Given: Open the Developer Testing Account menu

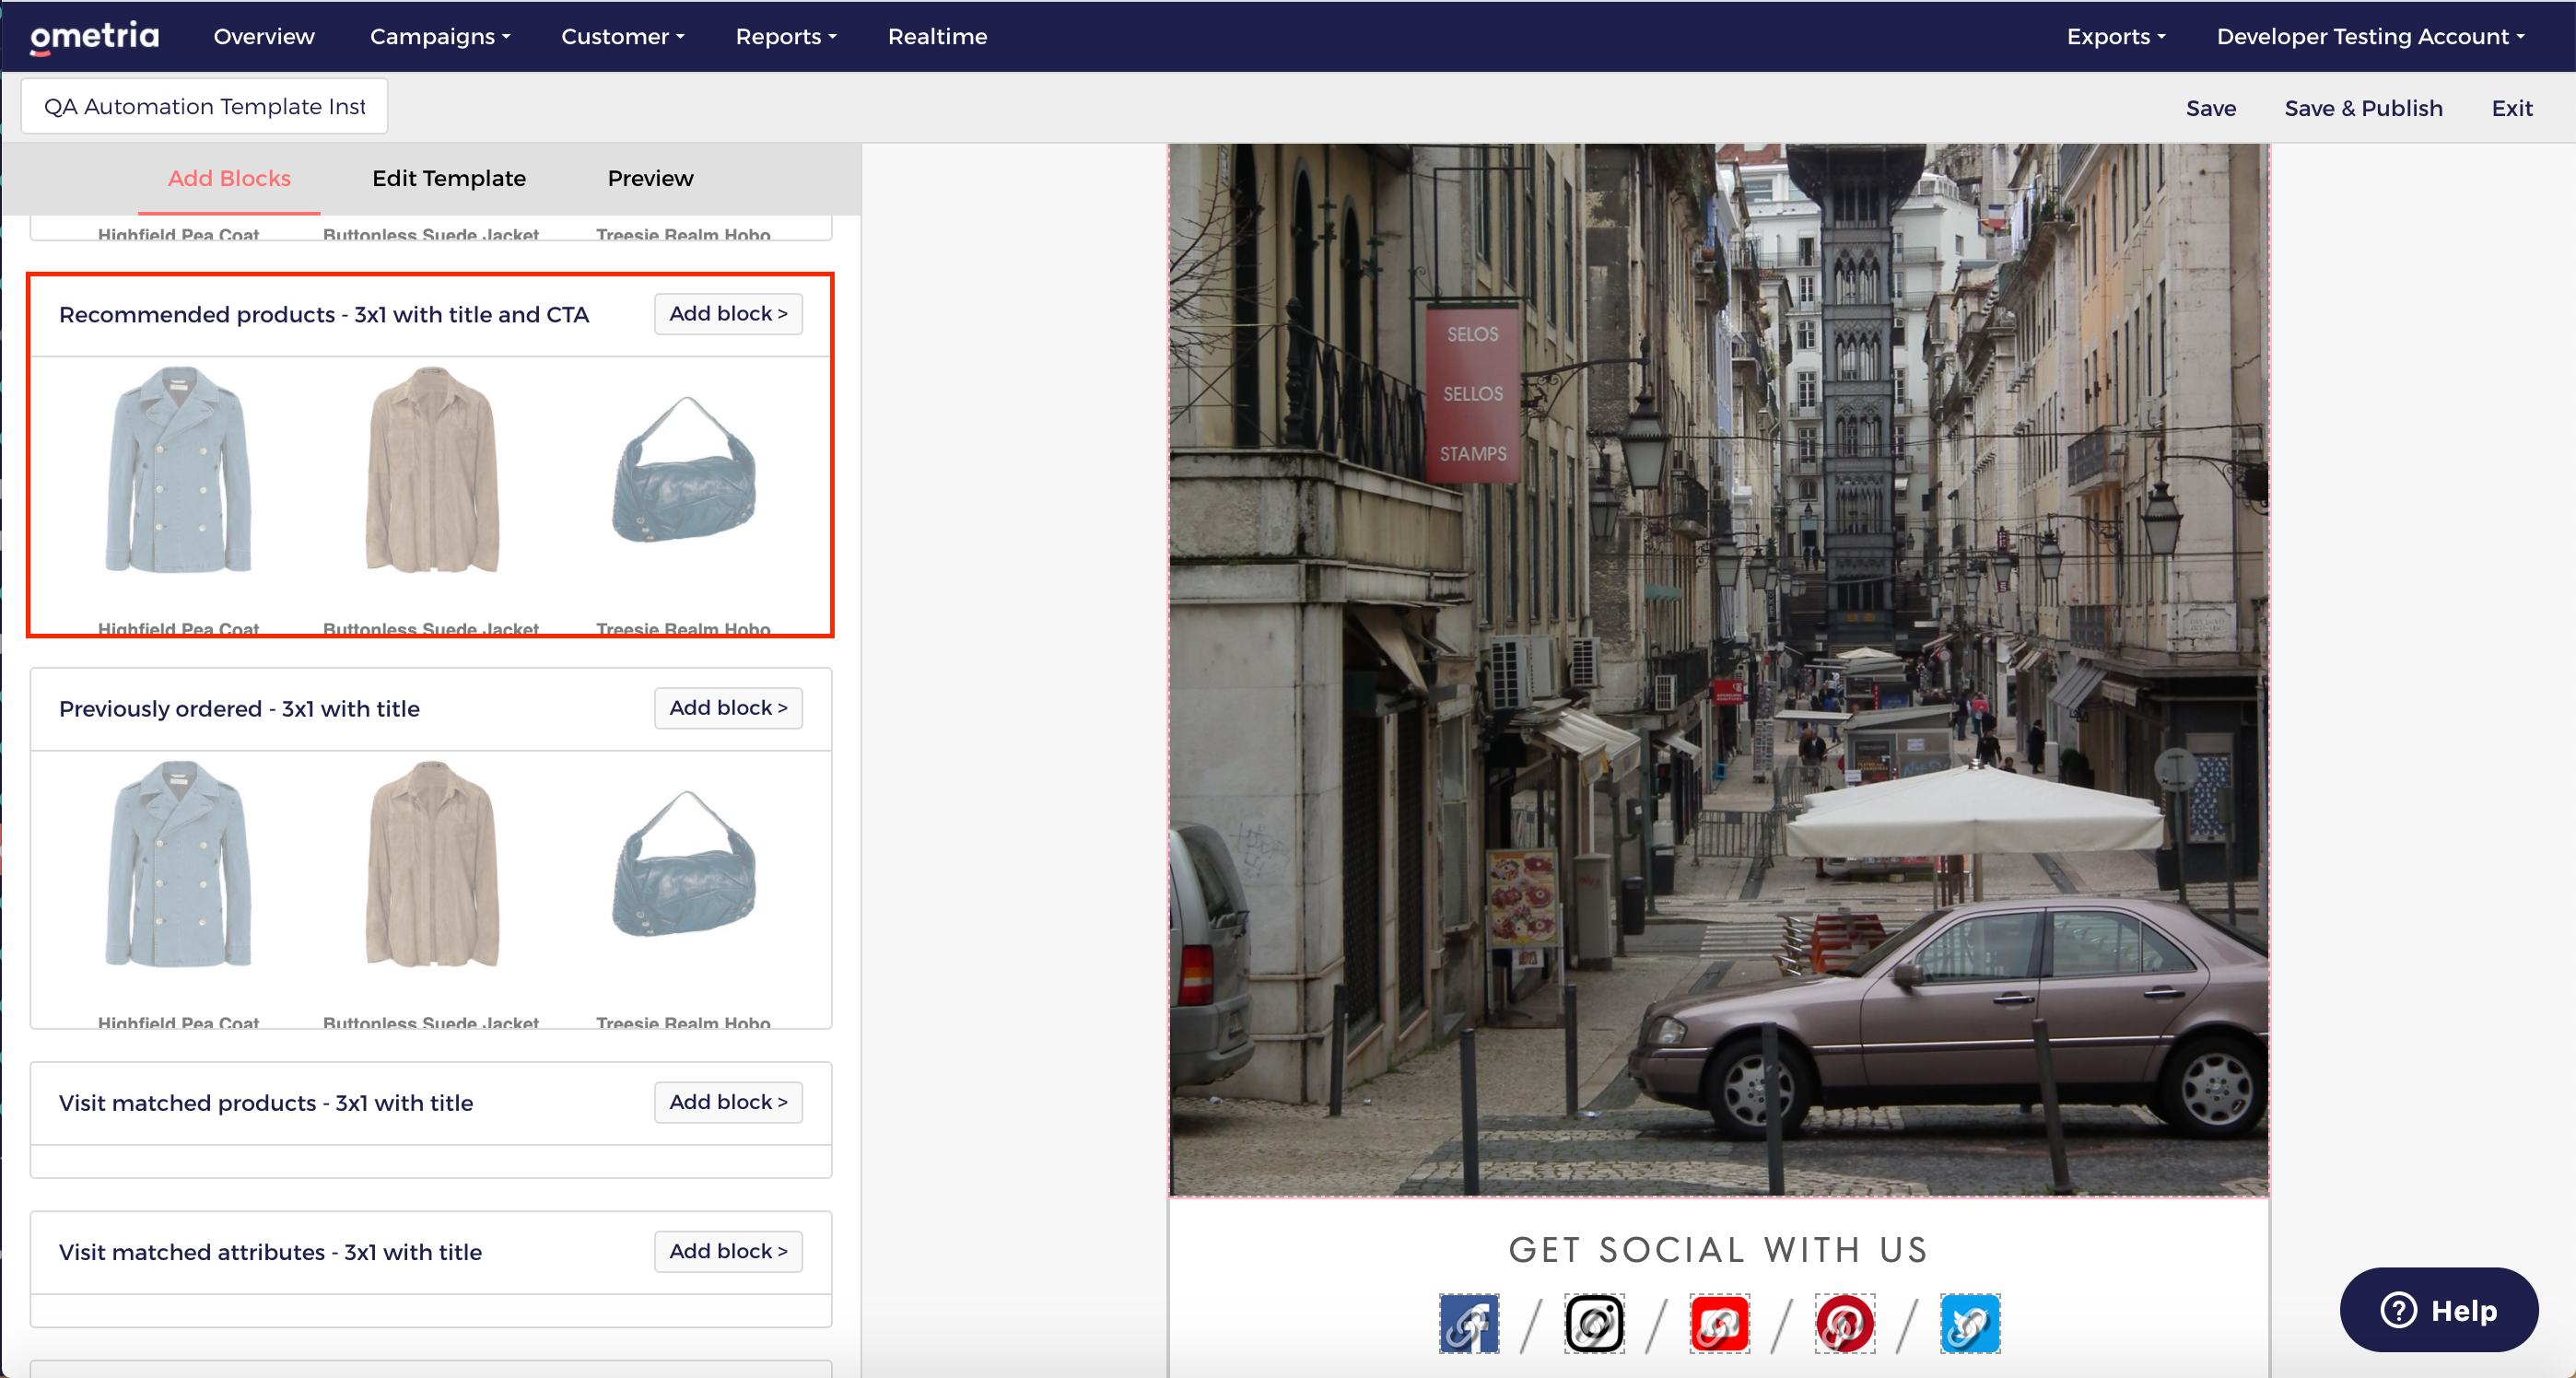Looking at the screenshot, I should click(2370, 37).
